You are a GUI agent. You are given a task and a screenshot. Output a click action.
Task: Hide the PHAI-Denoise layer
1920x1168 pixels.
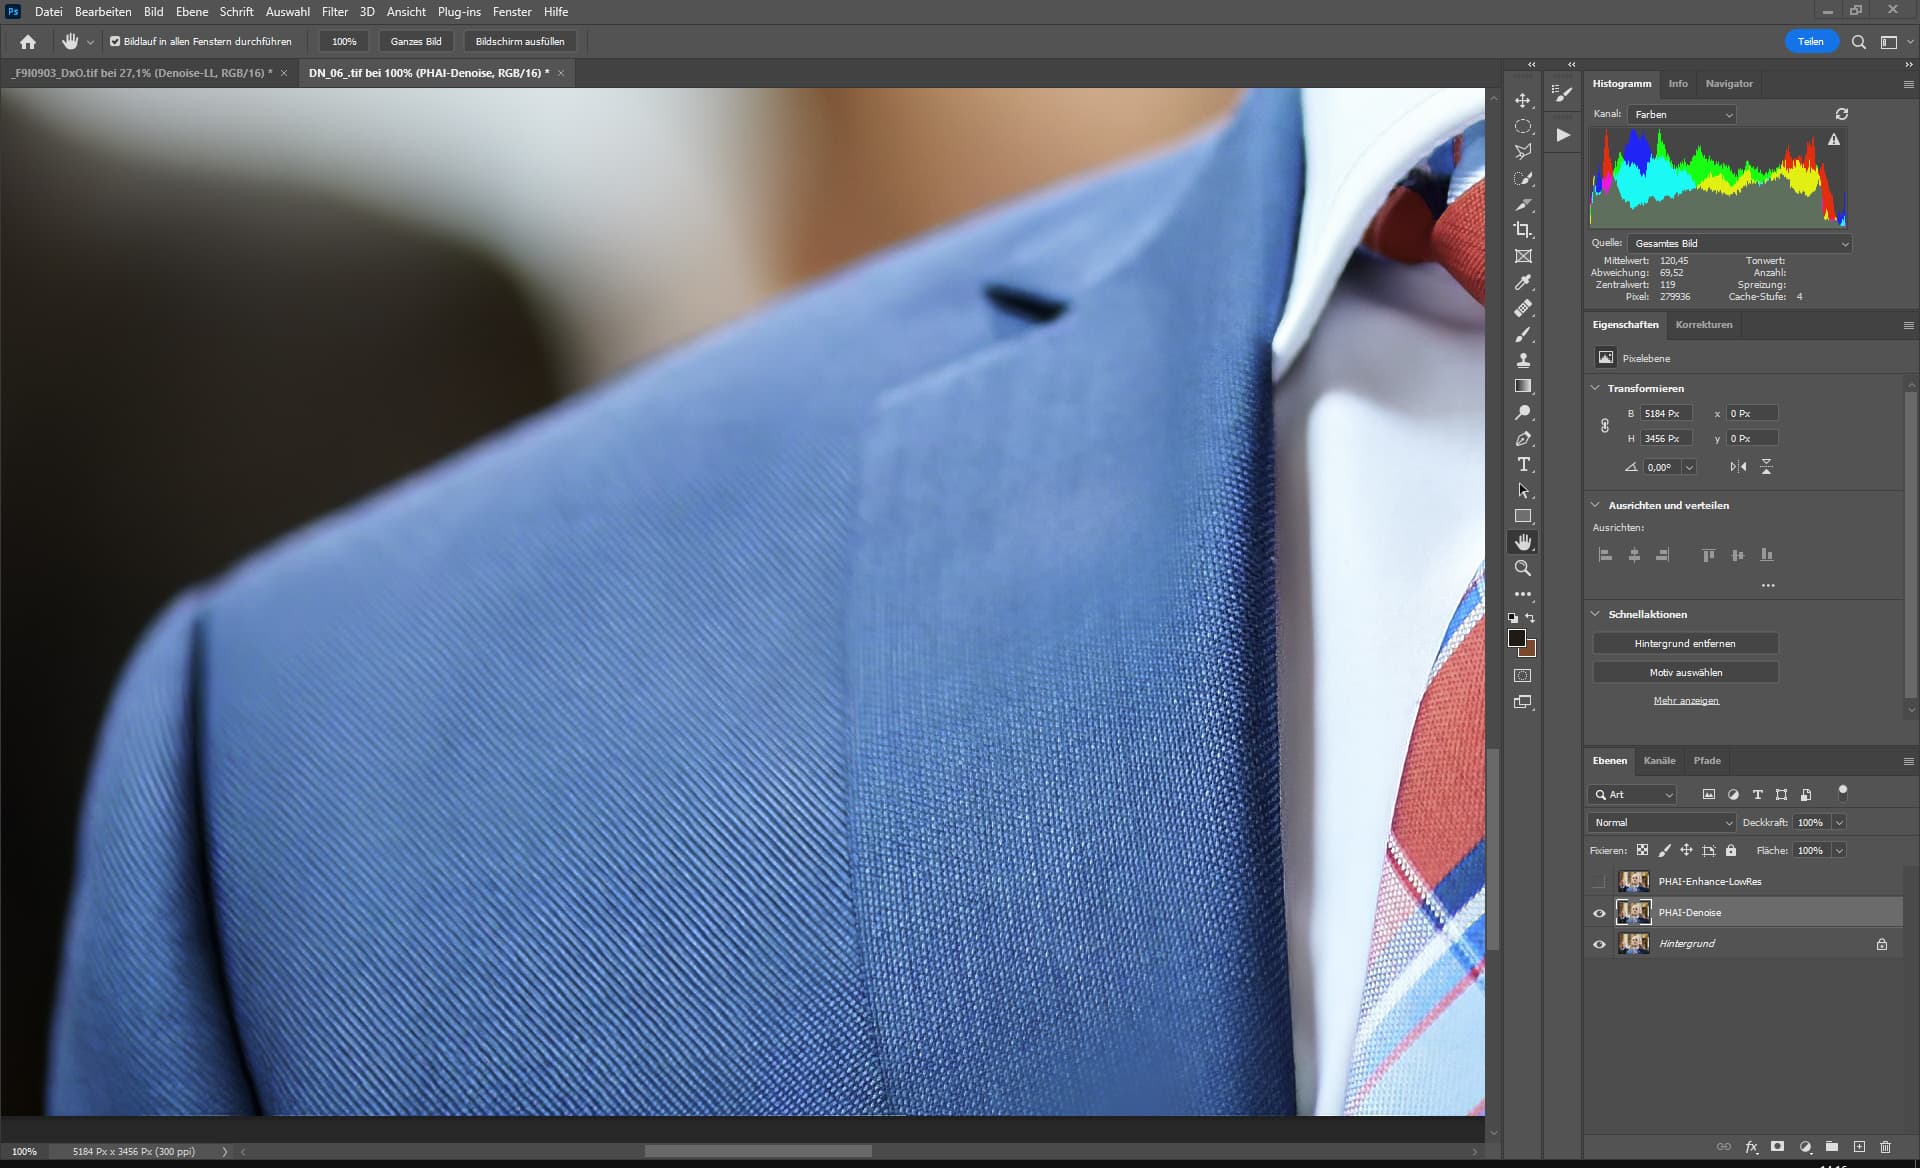[1598, 913]
